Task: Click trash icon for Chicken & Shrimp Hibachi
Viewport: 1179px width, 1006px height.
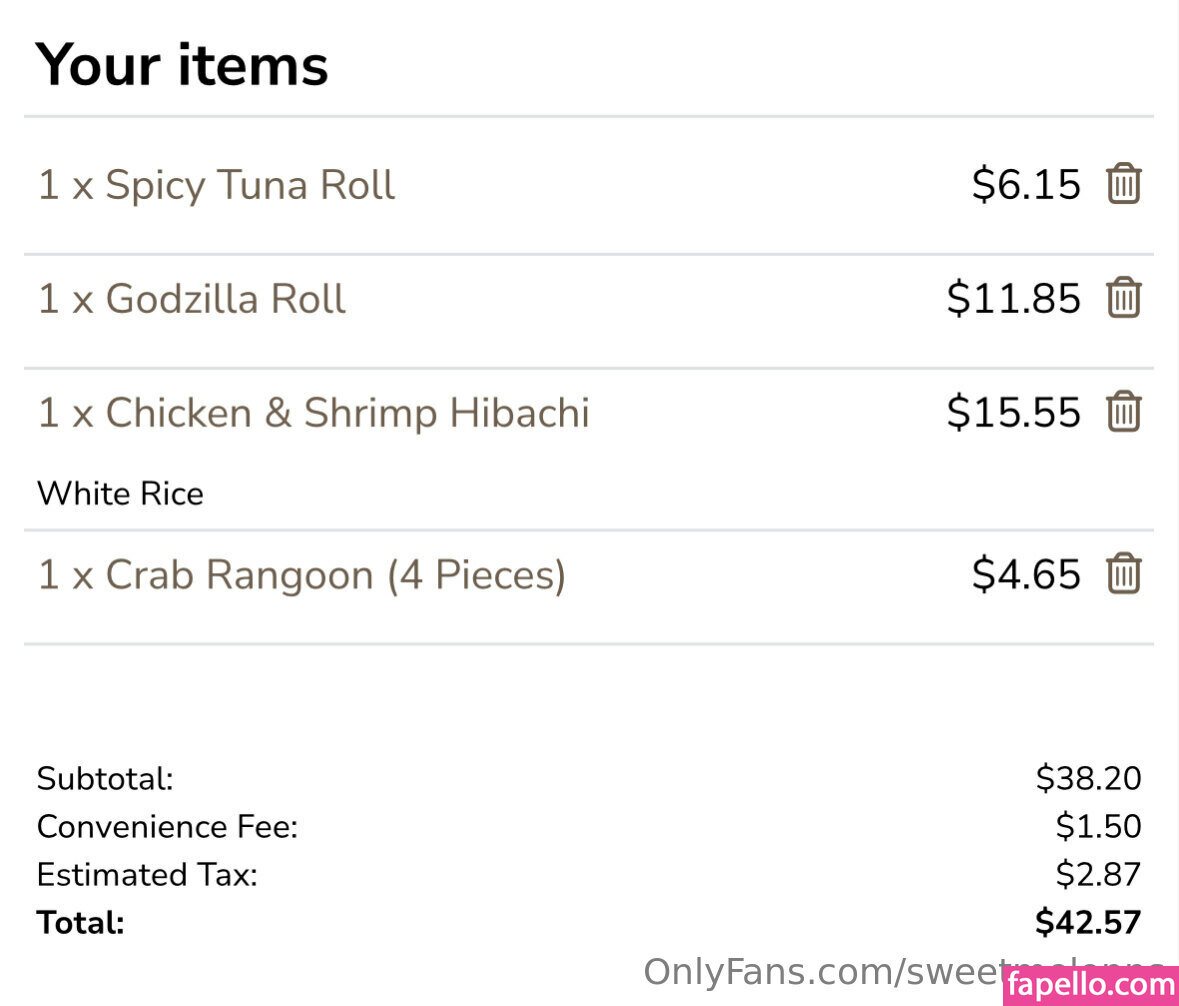Action: click(x=1123, y=413)
